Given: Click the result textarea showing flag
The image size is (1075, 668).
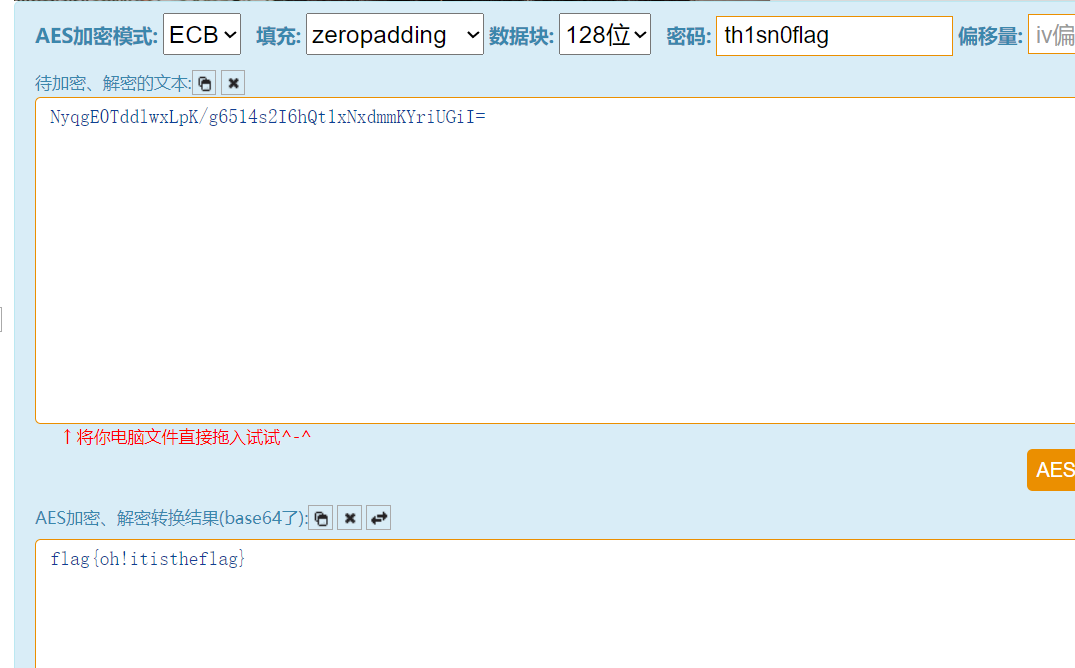Looking at the screenshot, I should (555, 604).
